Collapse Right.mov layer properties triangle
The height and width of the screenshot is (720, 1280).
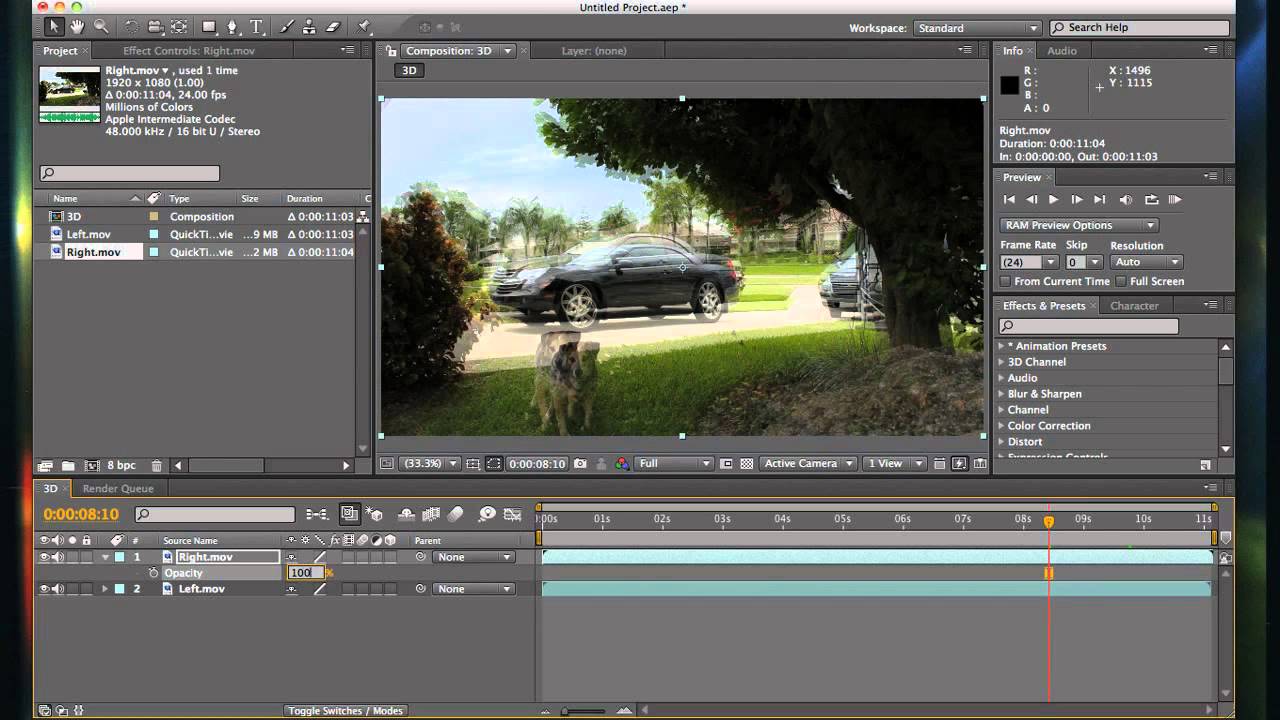coord(105,557)
